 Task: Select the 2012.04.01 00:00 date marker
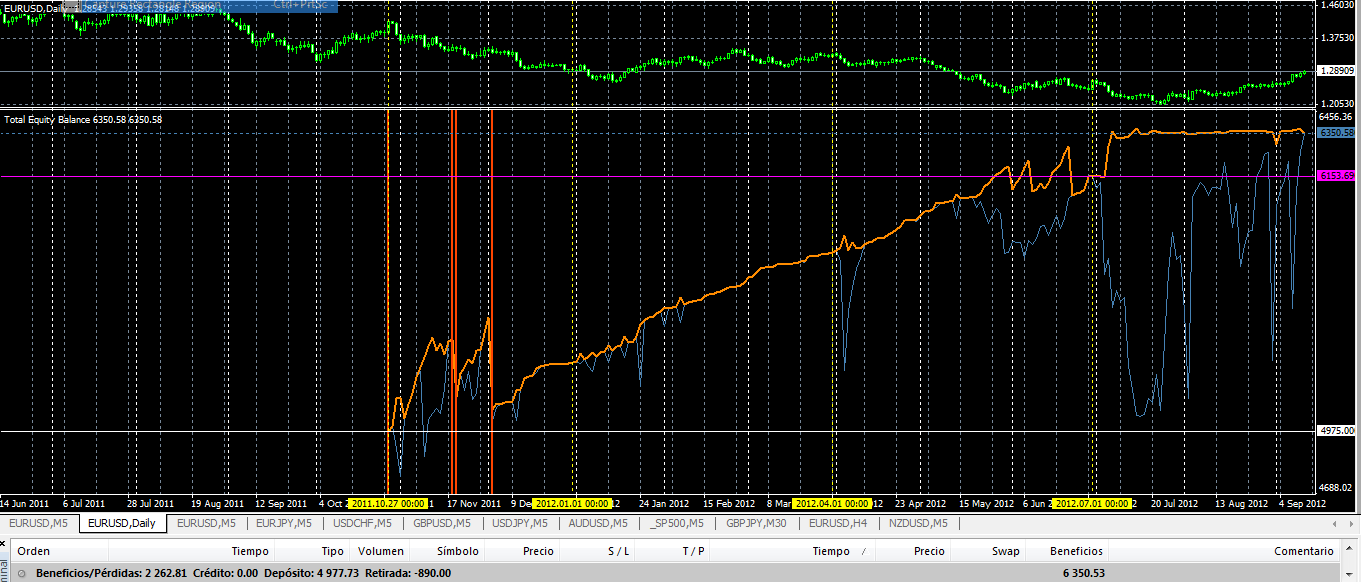834,503
